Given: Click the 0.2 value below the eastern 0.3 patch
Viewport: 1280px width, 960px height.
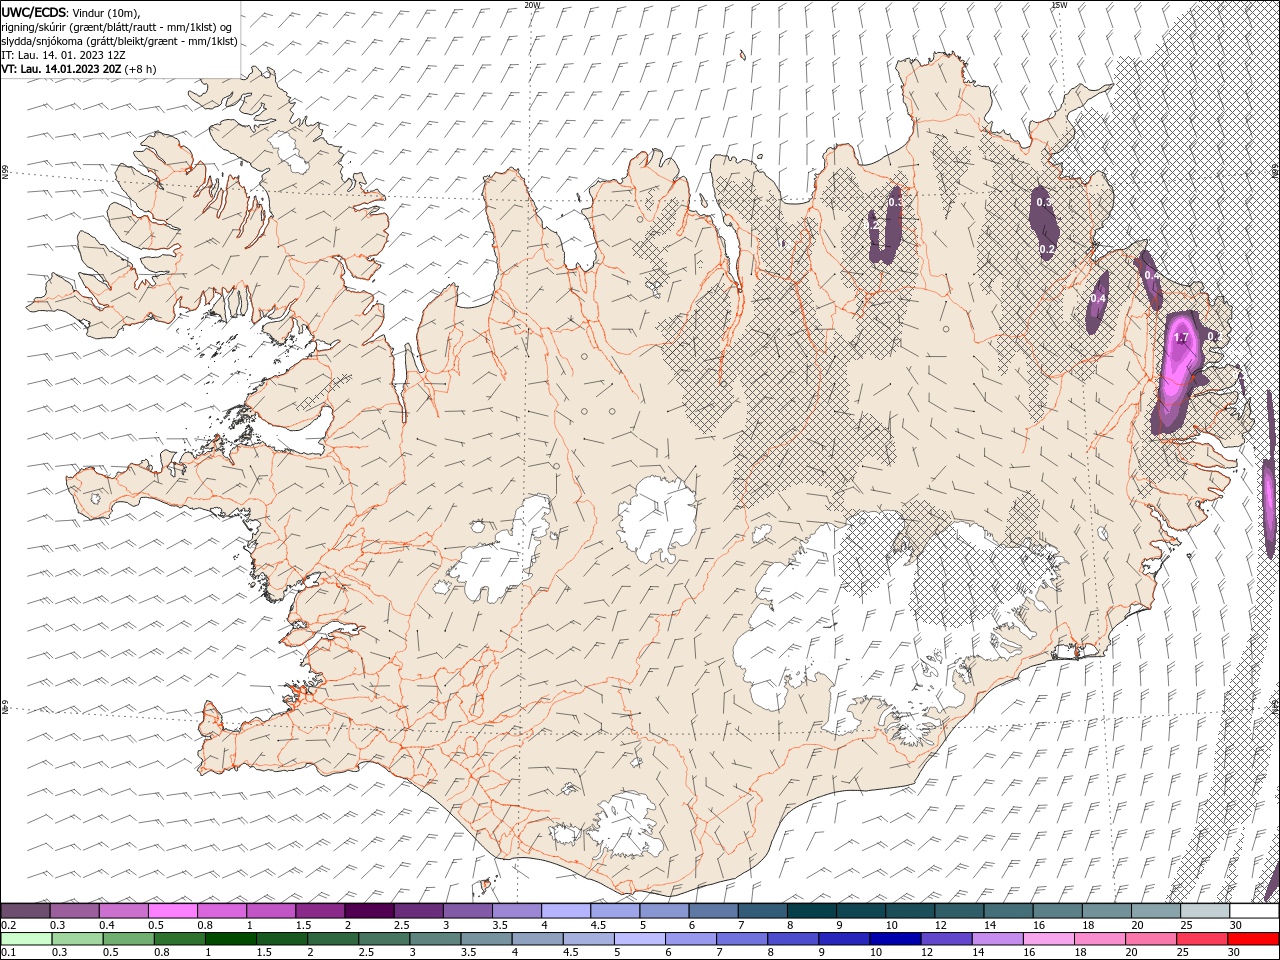Looking at the screenshot, I should 1047,249.
